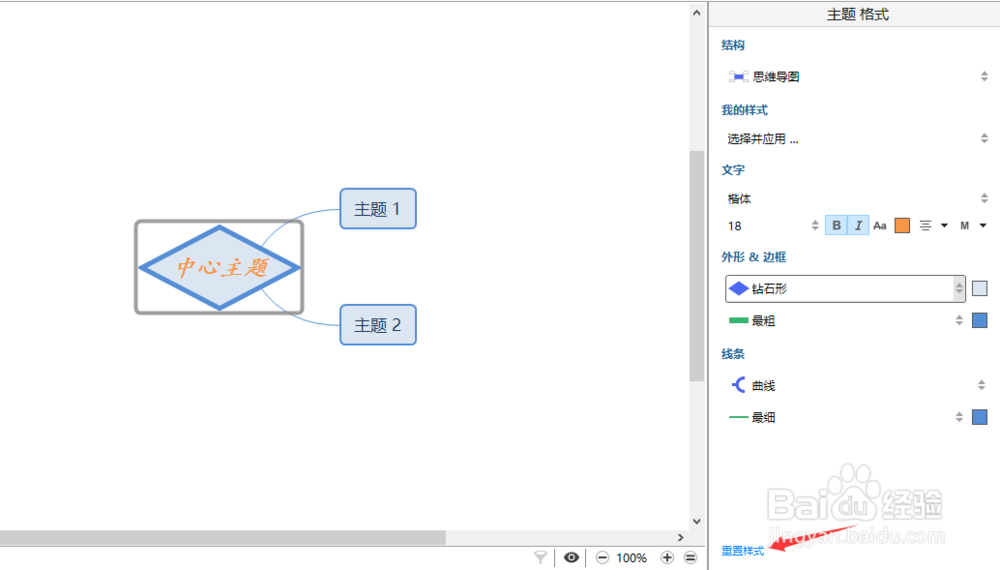Toggle italic text formatting
1000x570 pixels.
coord(858,226)
